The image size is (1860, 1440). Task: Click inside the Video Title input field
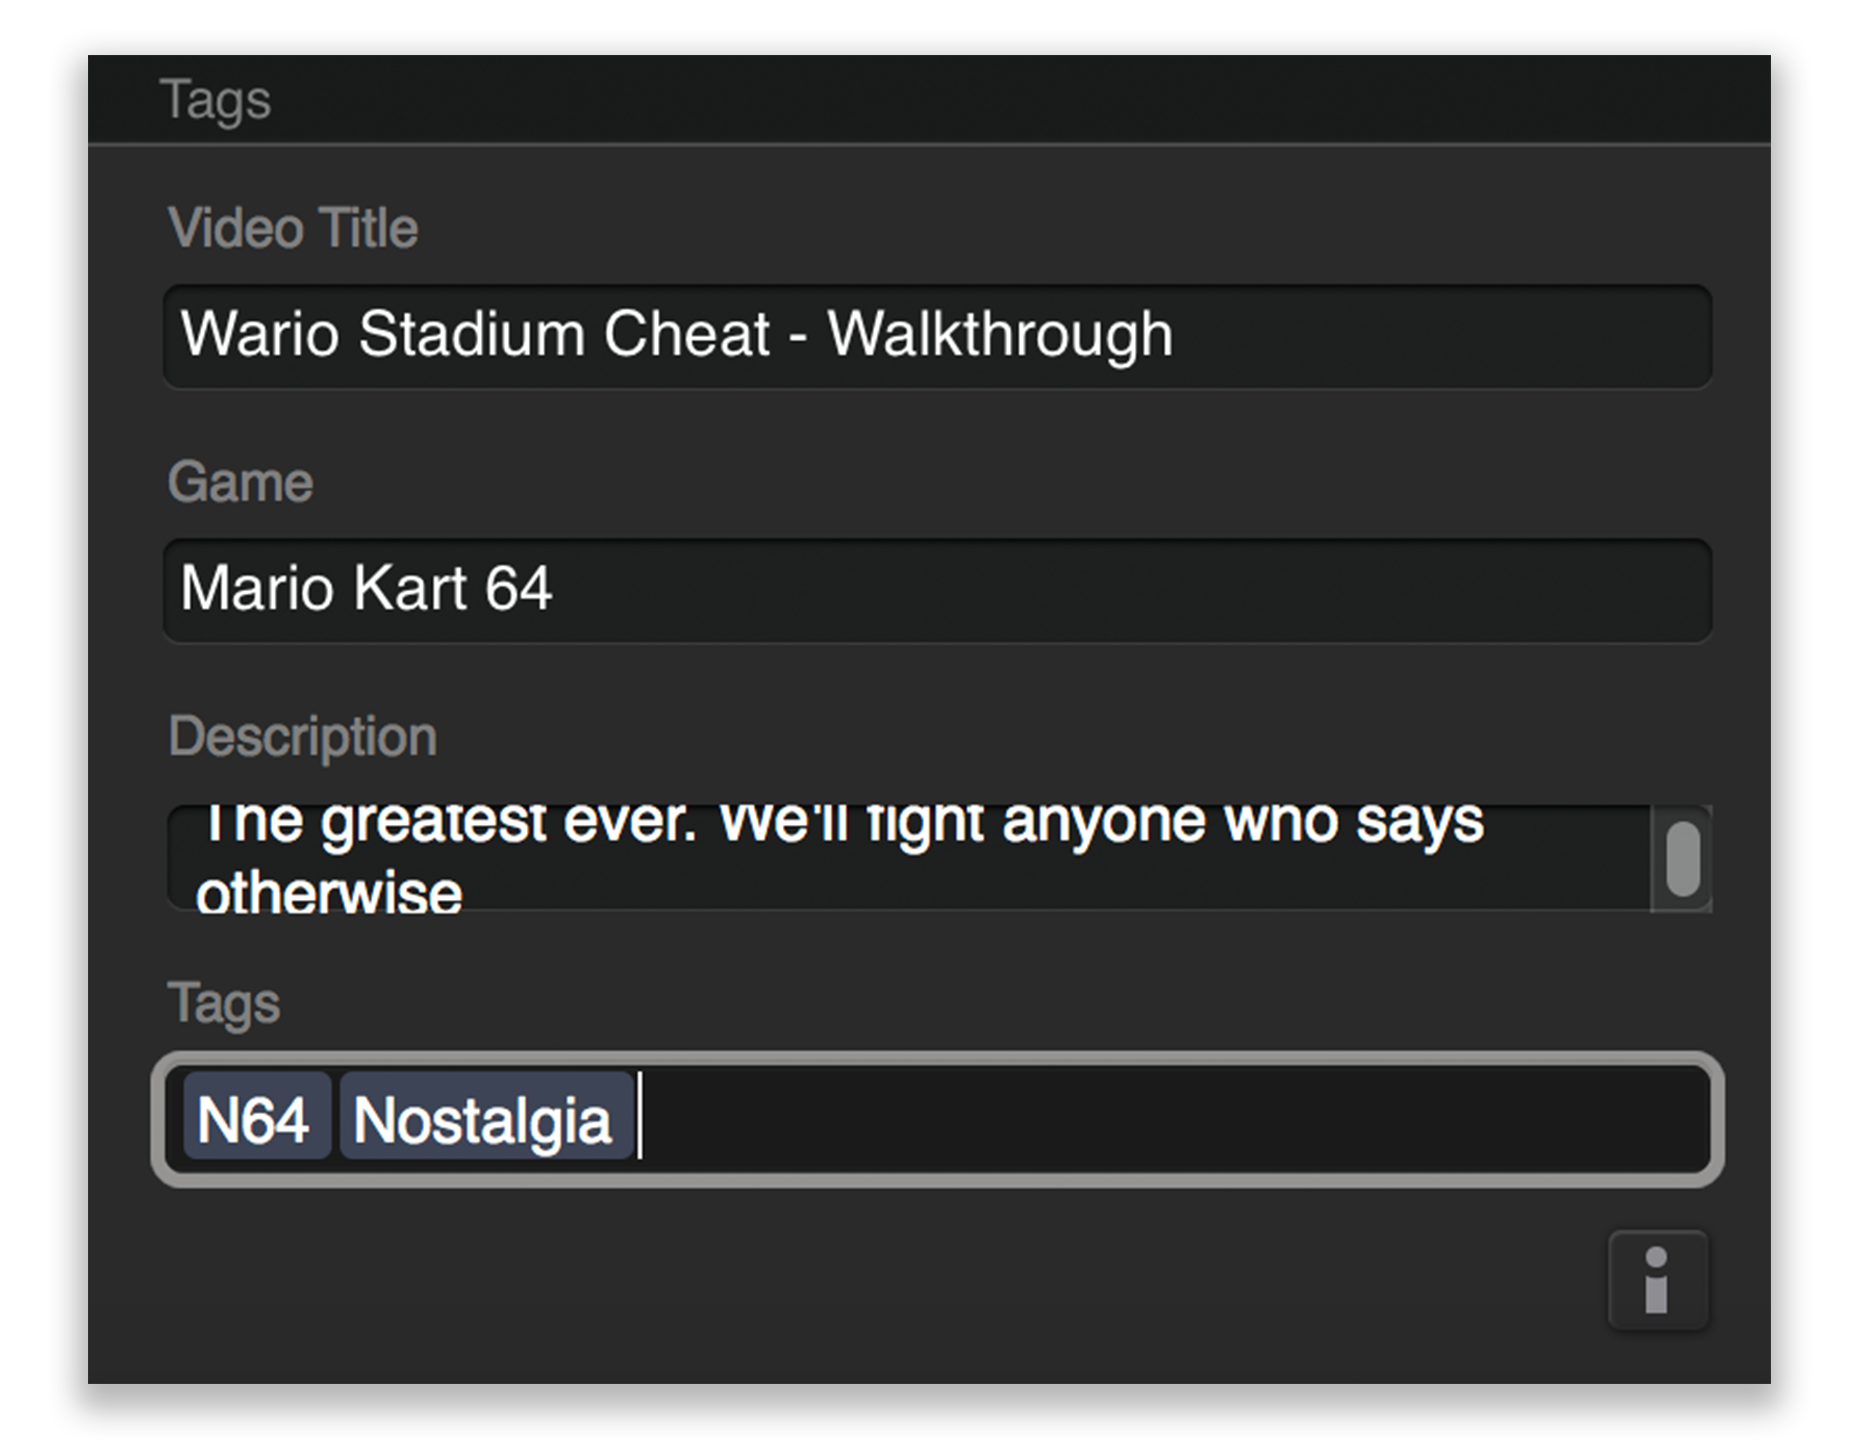tap(937, 336)
